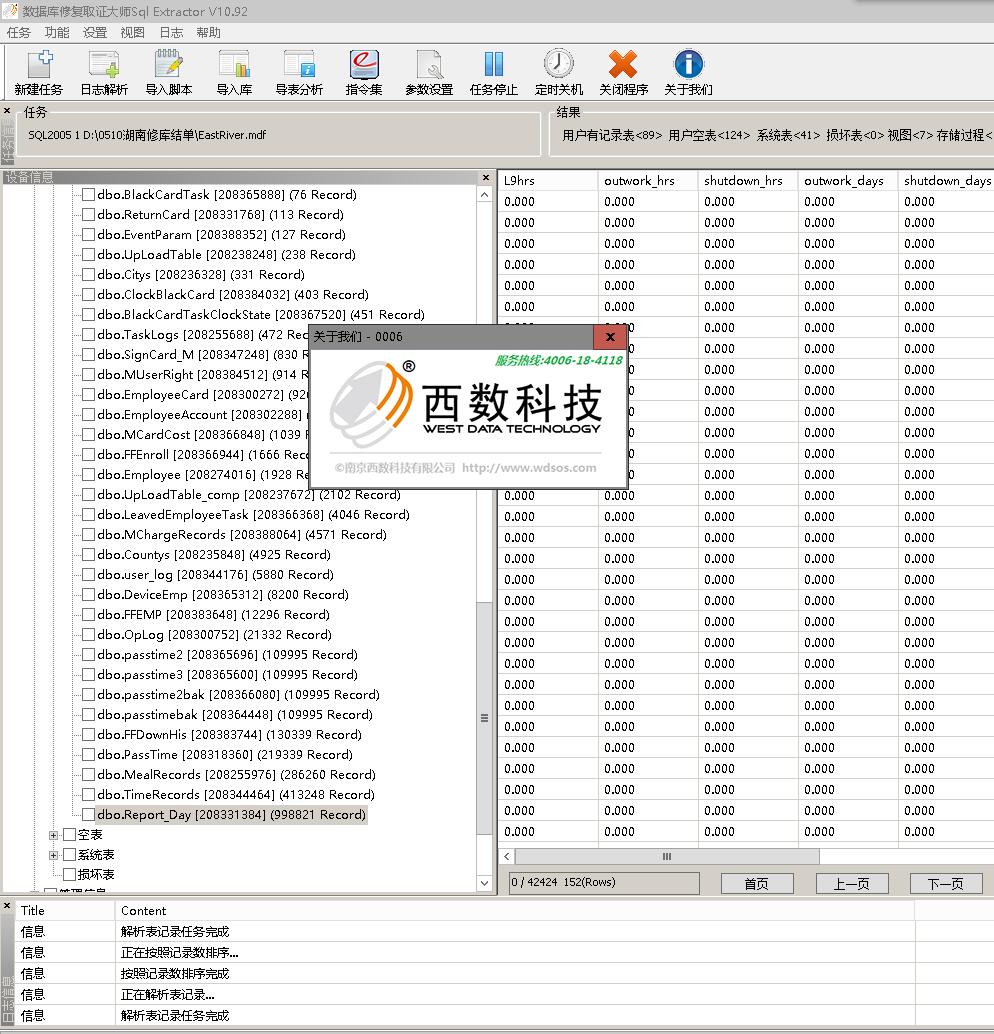Screen dimensions: 994x1034
Task: Select the SQL2005 EastRiver.mdf task entry
Action: tap(147, 135)
